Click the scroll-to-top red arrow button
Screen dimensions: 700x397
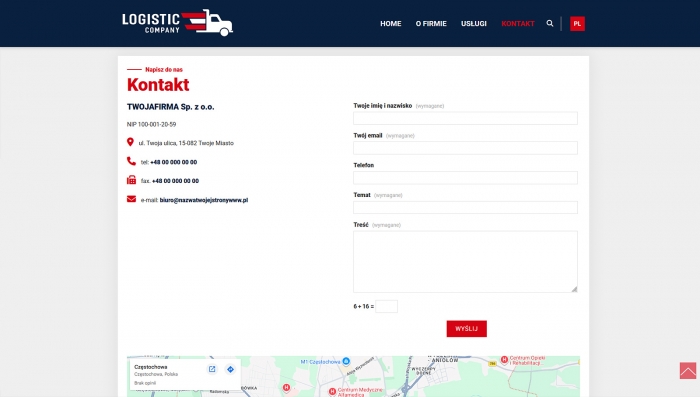pos(688,371)
